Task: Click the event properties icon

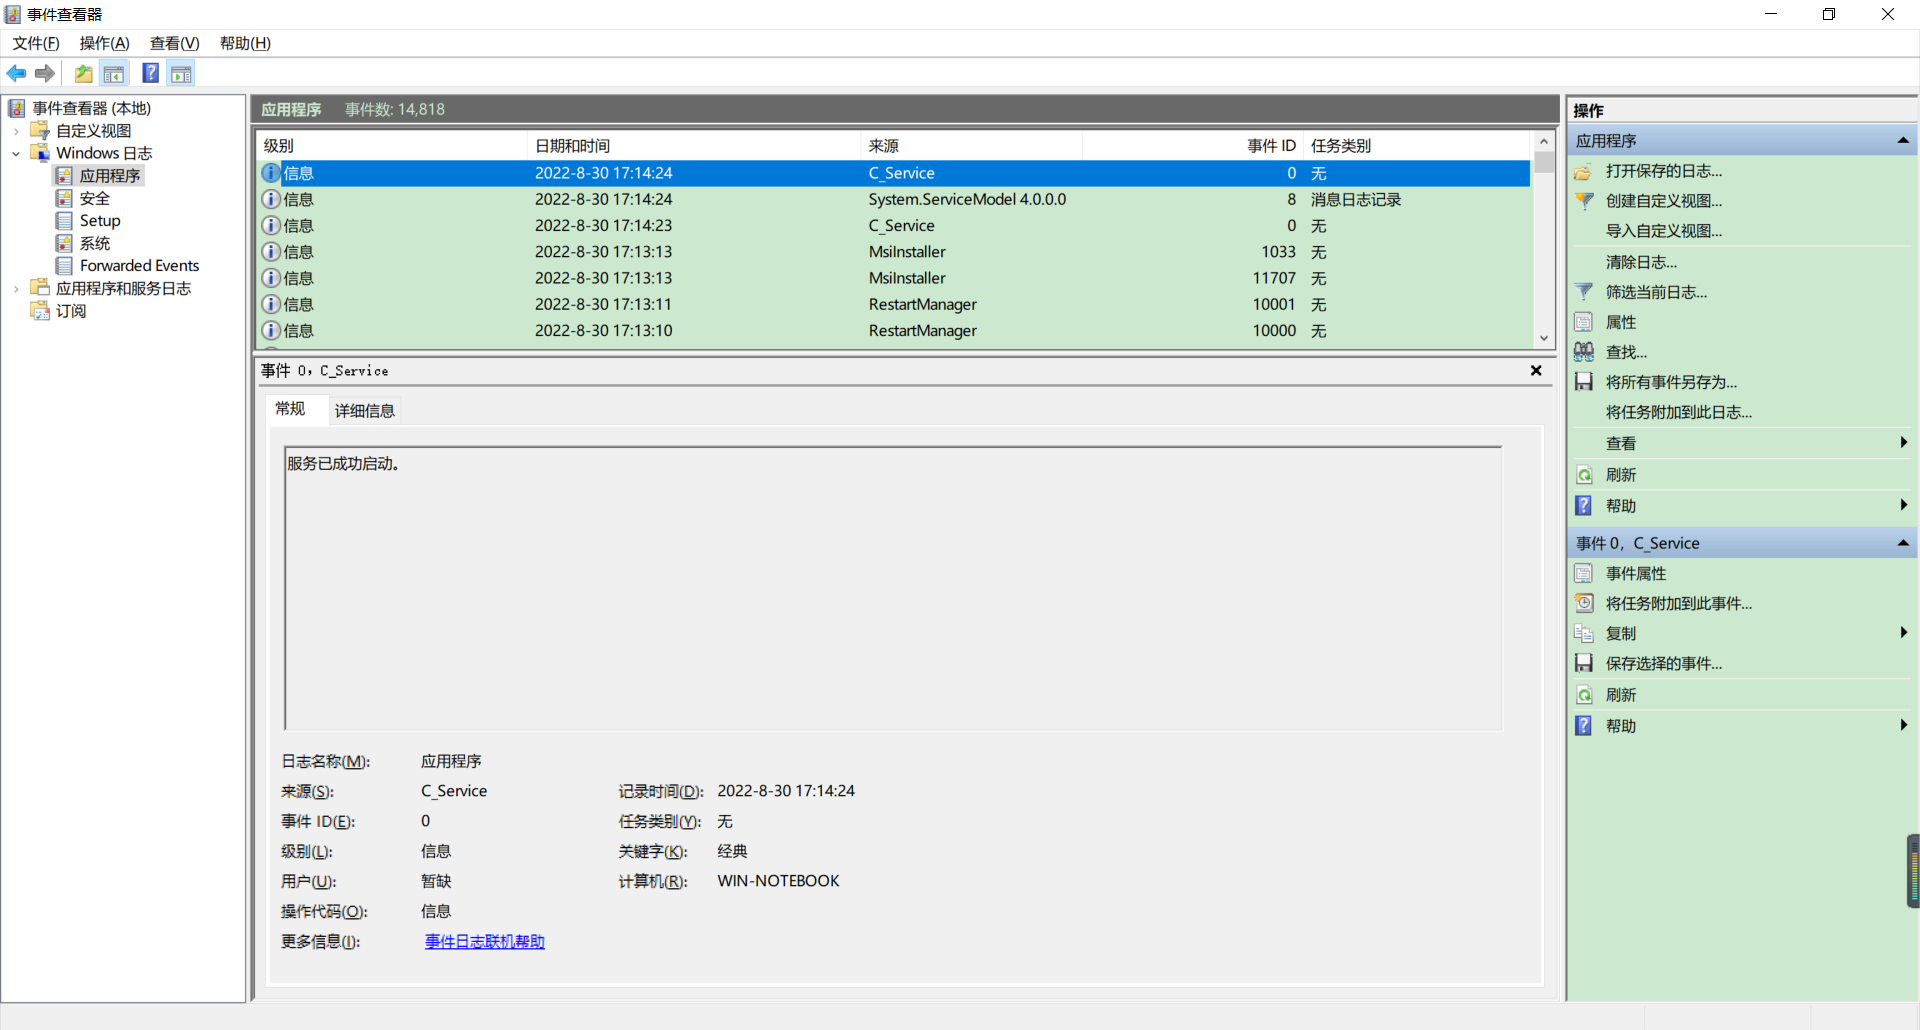Action: (x=1584, y=573)
